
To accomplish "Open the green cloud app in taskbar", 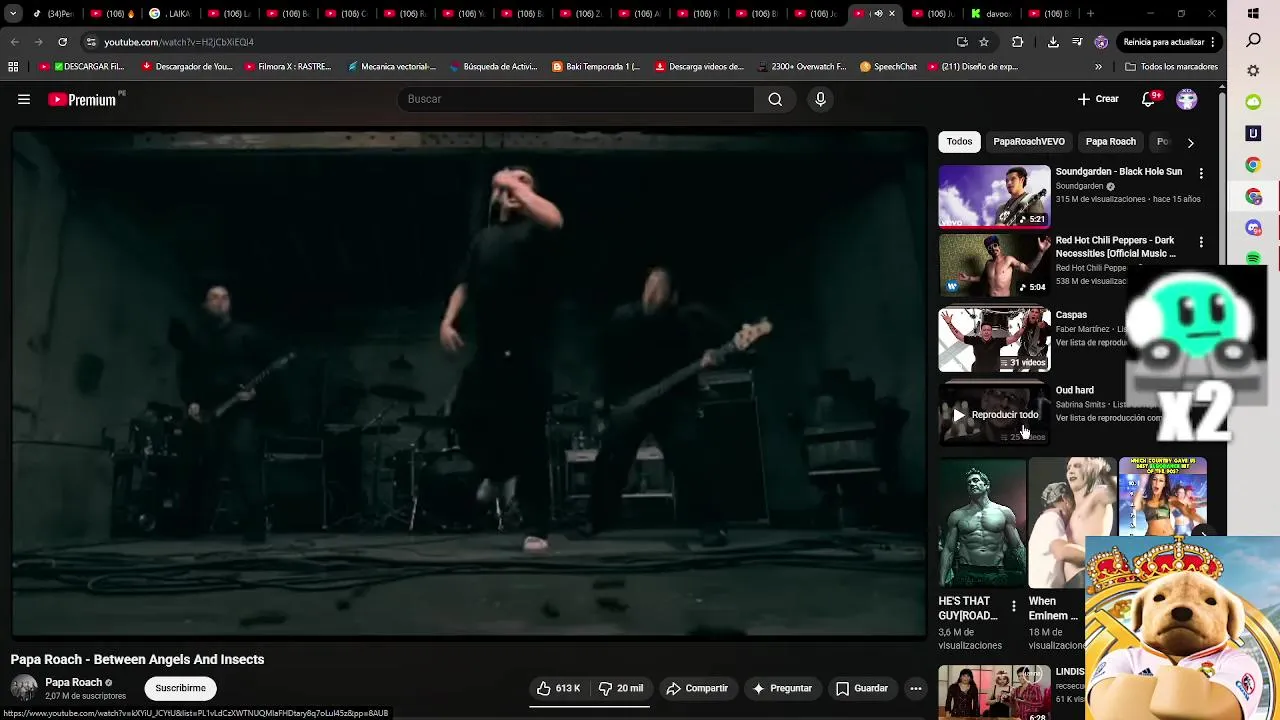I will [1253, 102].
